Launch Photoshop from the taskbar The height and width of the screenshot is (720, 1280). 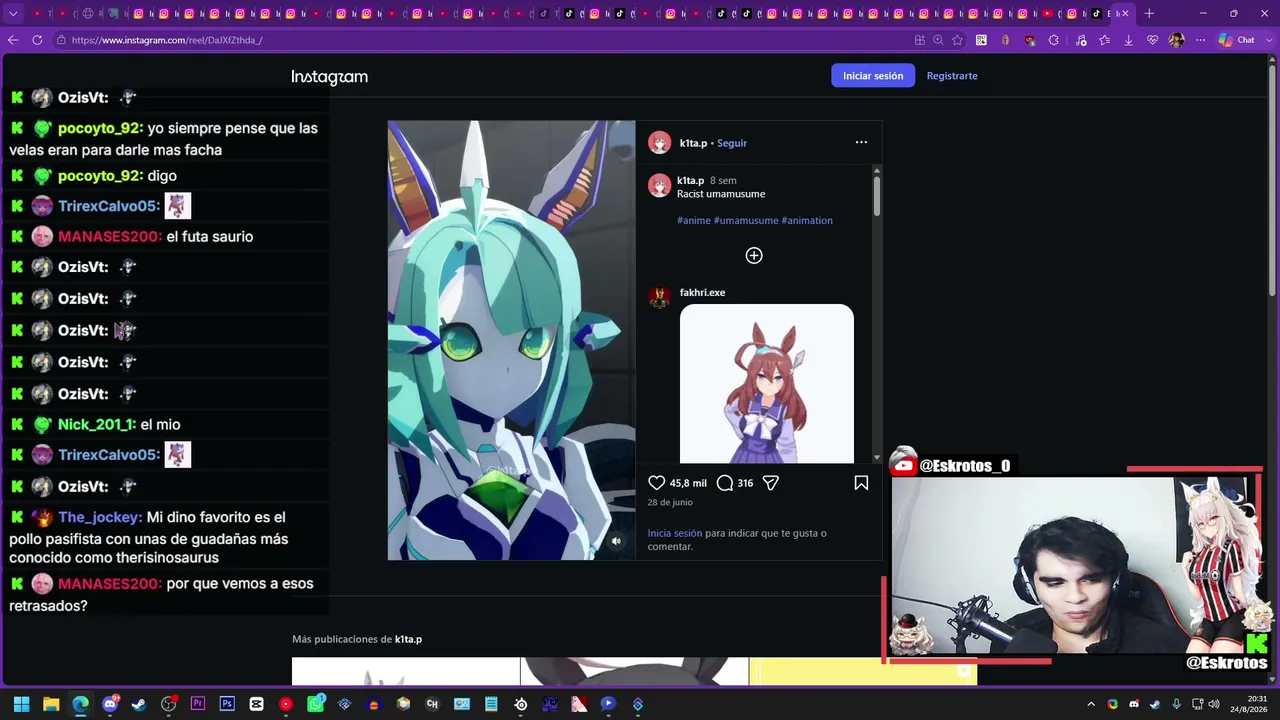(227, 704)
